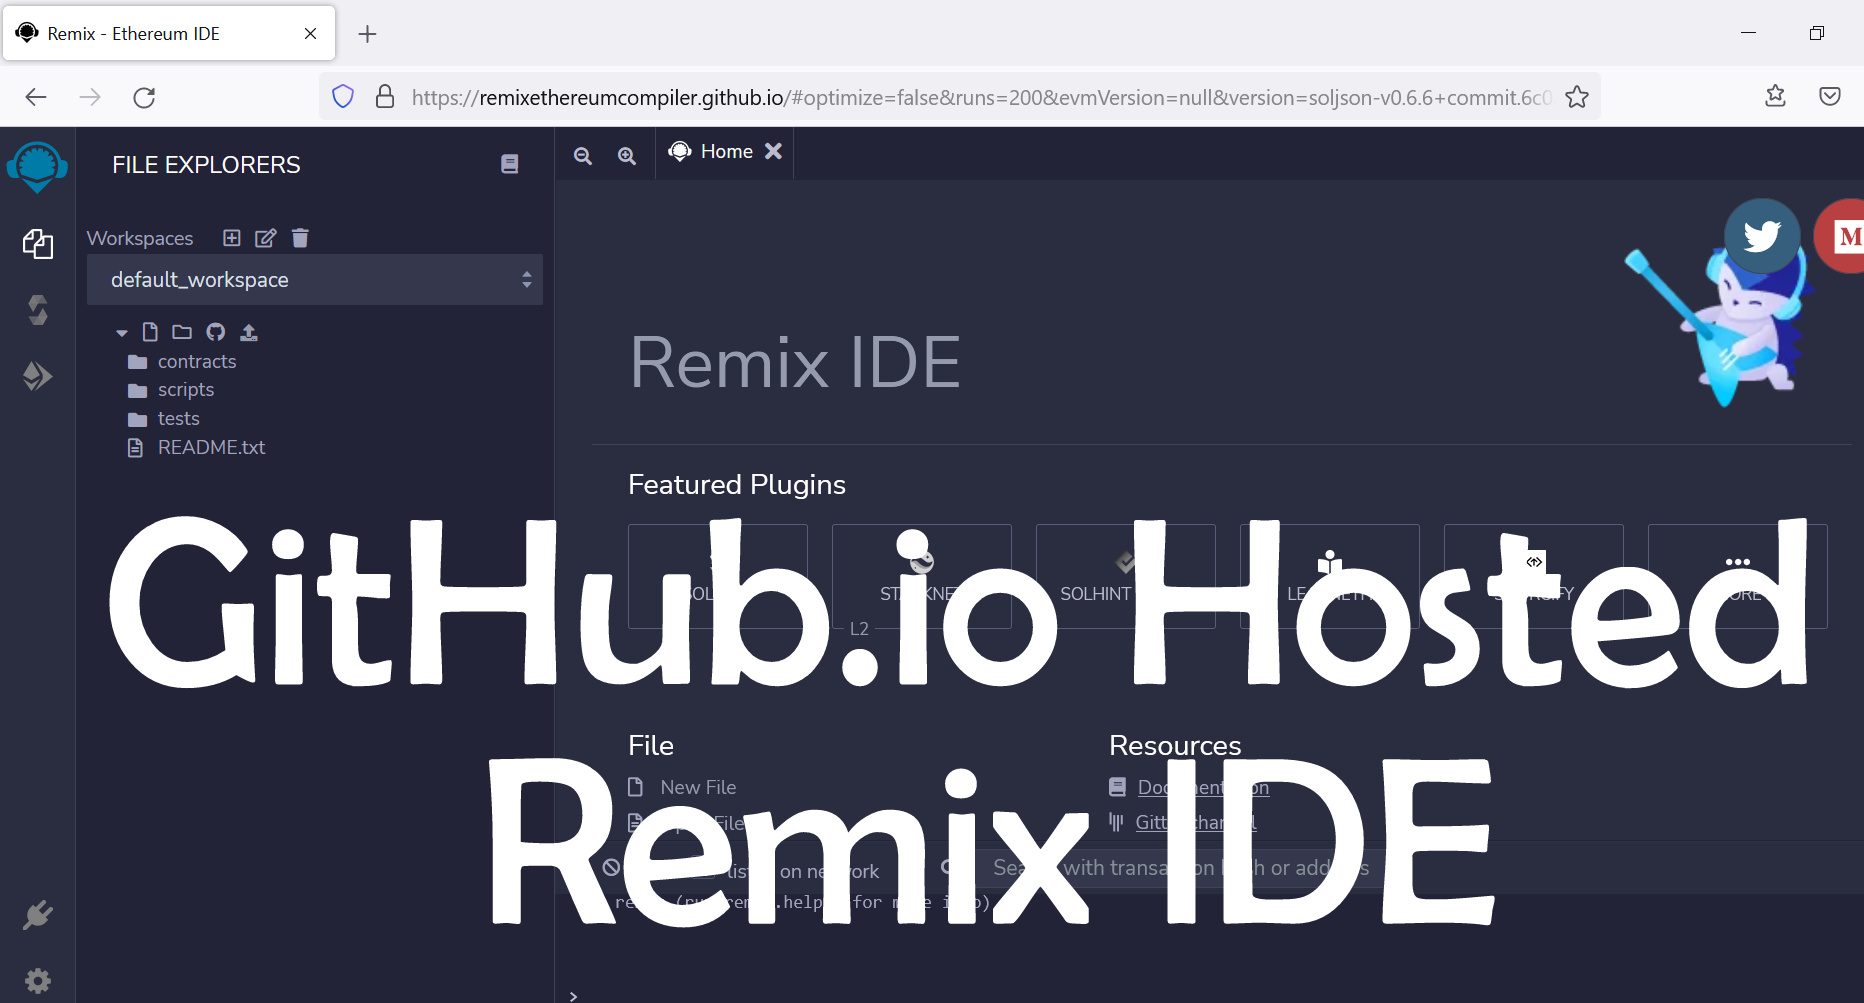Click the Twitter bird icon
Image resolution: width=1864 pixels, height=1003 pixels.
click(1762, 236)
